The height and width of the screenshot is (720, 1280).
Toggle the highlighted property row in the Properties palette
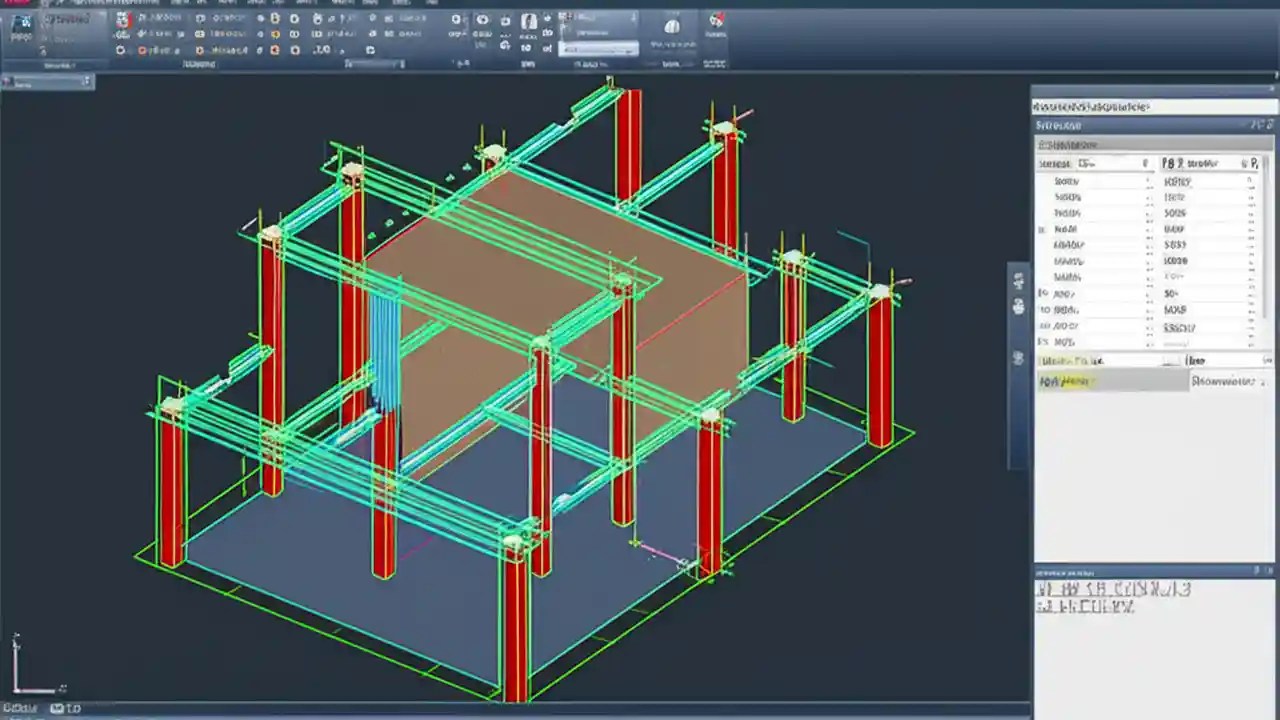tap(1110, 381)
